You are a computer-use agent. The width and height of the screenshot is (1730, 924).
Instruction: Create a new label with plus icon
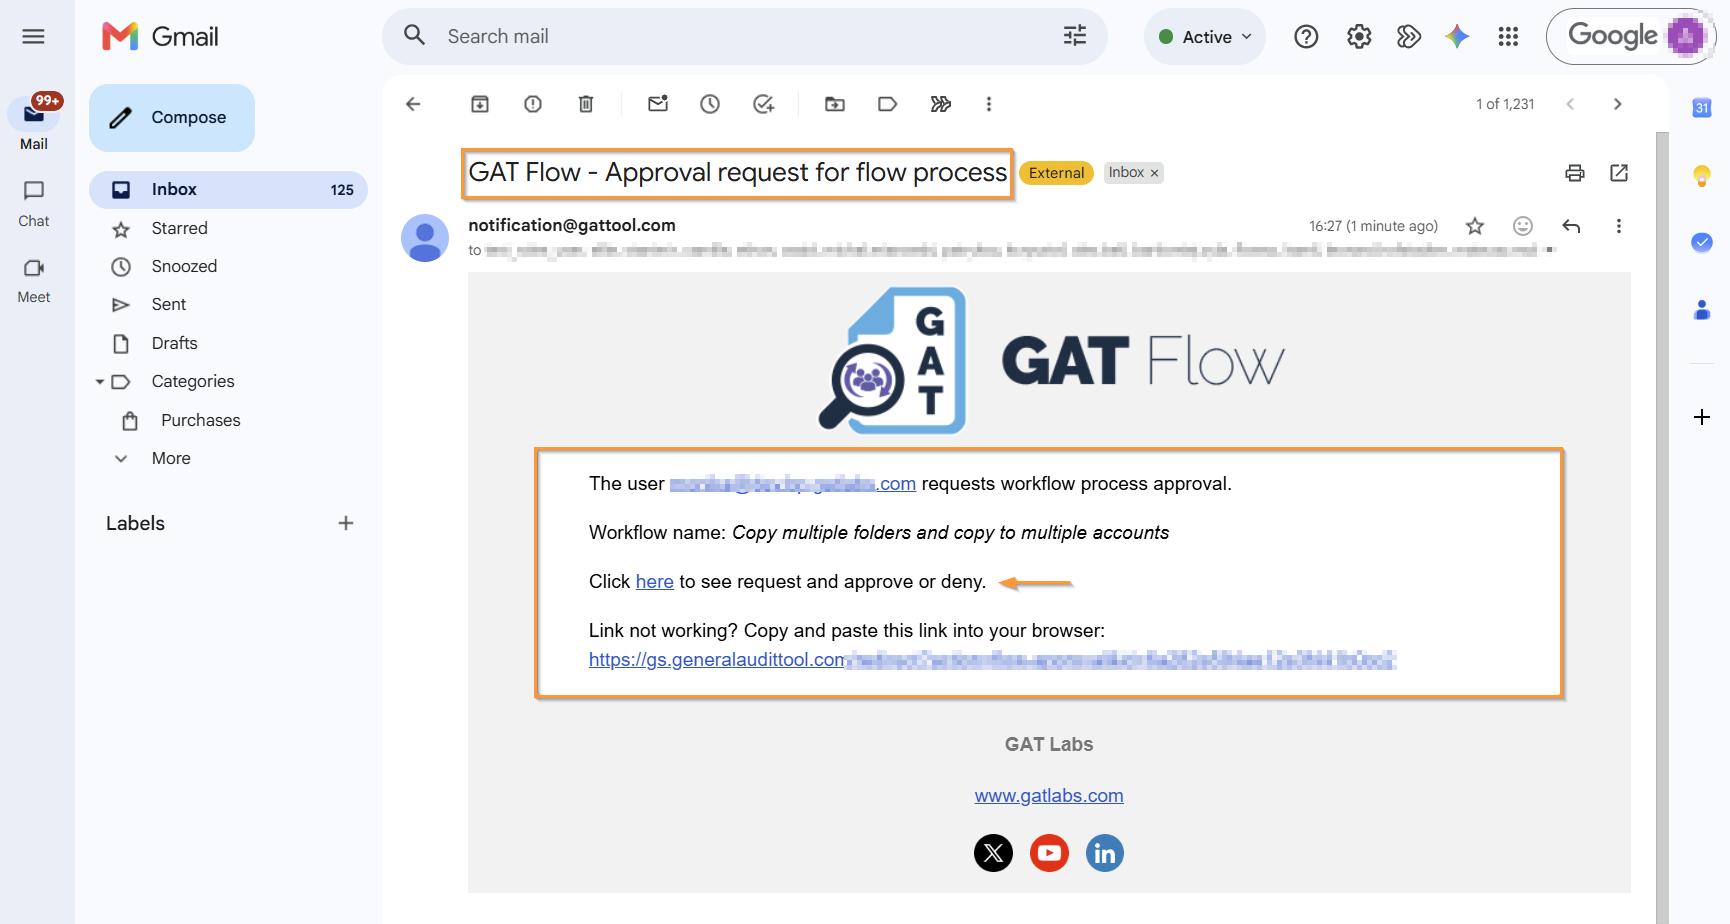pyautogui.click(x=346, y=523)
